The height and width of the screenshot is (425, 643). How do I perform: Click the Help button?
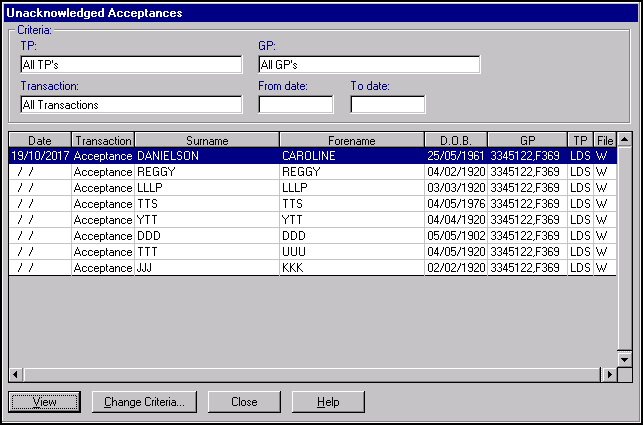[328, 402]
